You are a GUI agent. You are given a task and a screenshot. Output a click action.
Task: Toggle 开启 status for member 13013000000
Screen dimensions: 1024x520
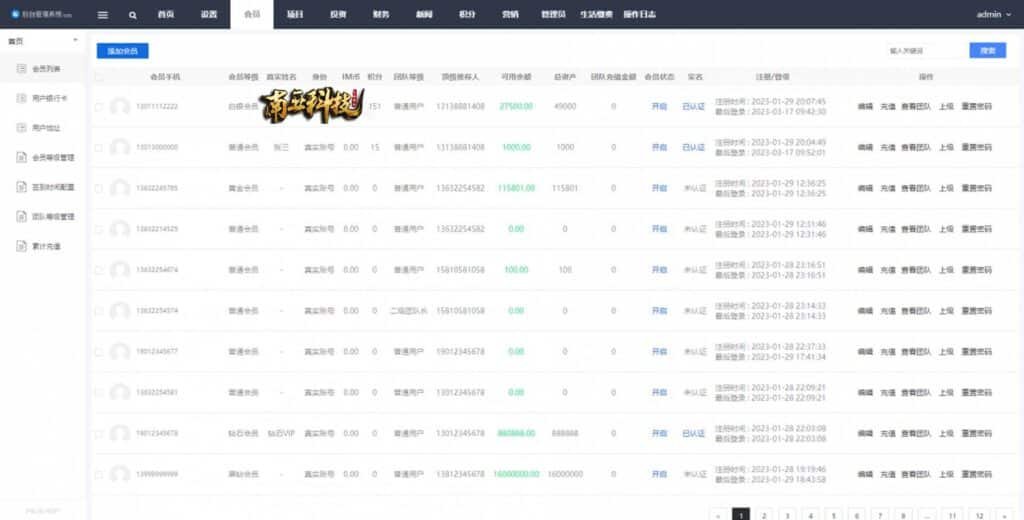[x=659, y=147]
